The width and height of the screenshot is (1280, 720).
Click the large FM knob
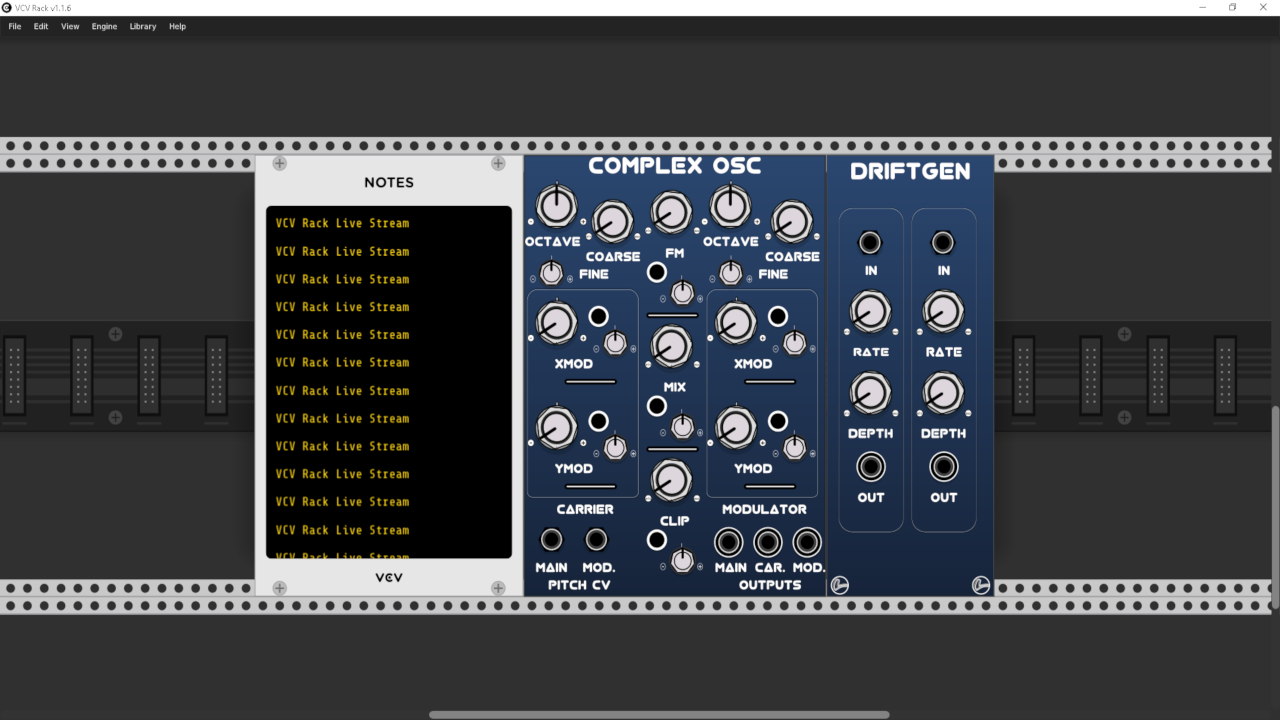click(x=671, y=213)
